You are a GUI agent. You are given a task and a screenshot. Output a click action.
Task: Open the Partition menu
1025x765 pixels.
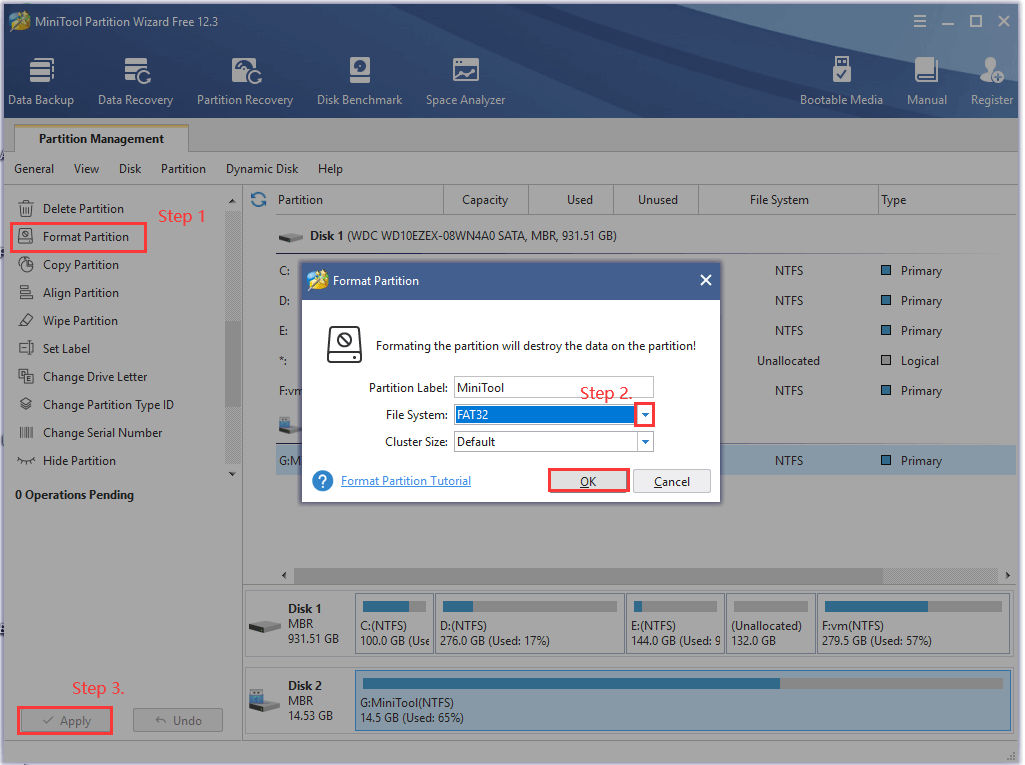pos(183,169)
